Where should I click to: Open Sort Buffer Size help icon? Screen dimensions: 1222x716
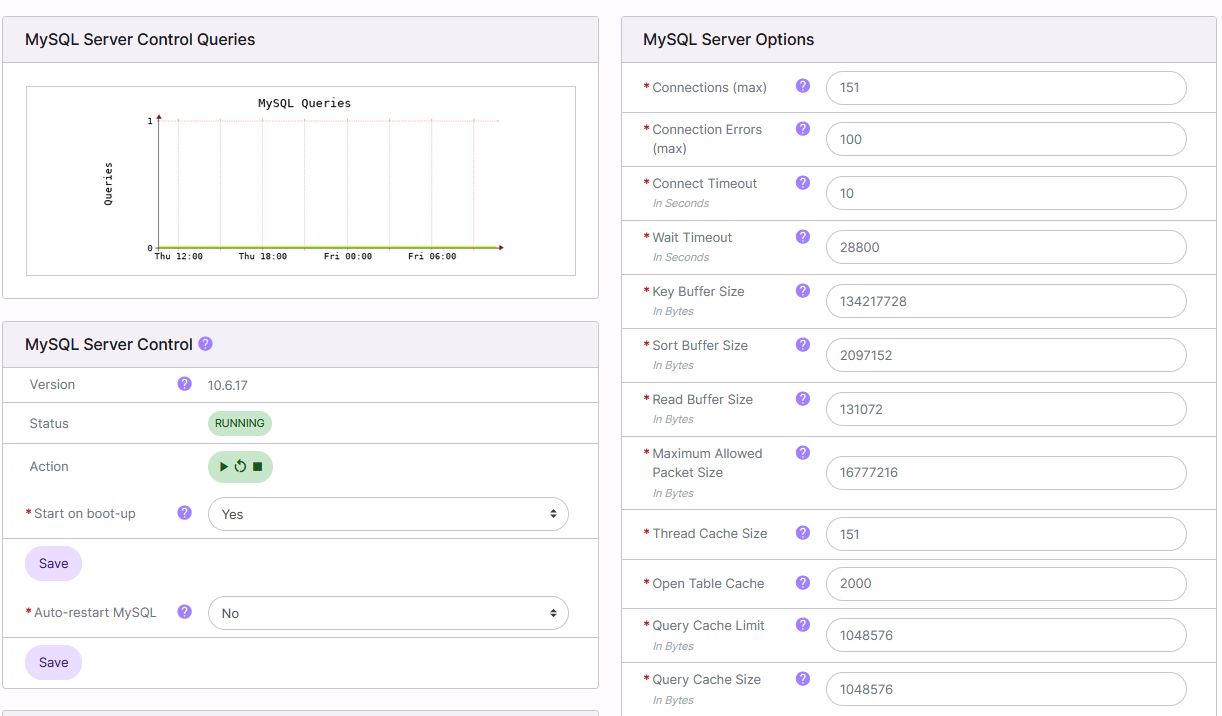(802, 344)
